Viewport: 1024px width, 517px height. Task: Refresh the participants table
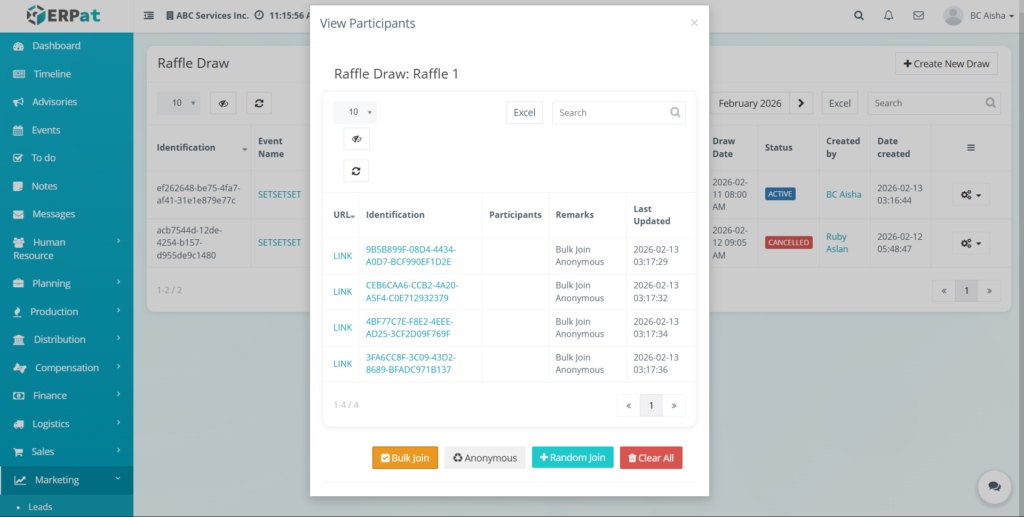coord(356,171)
